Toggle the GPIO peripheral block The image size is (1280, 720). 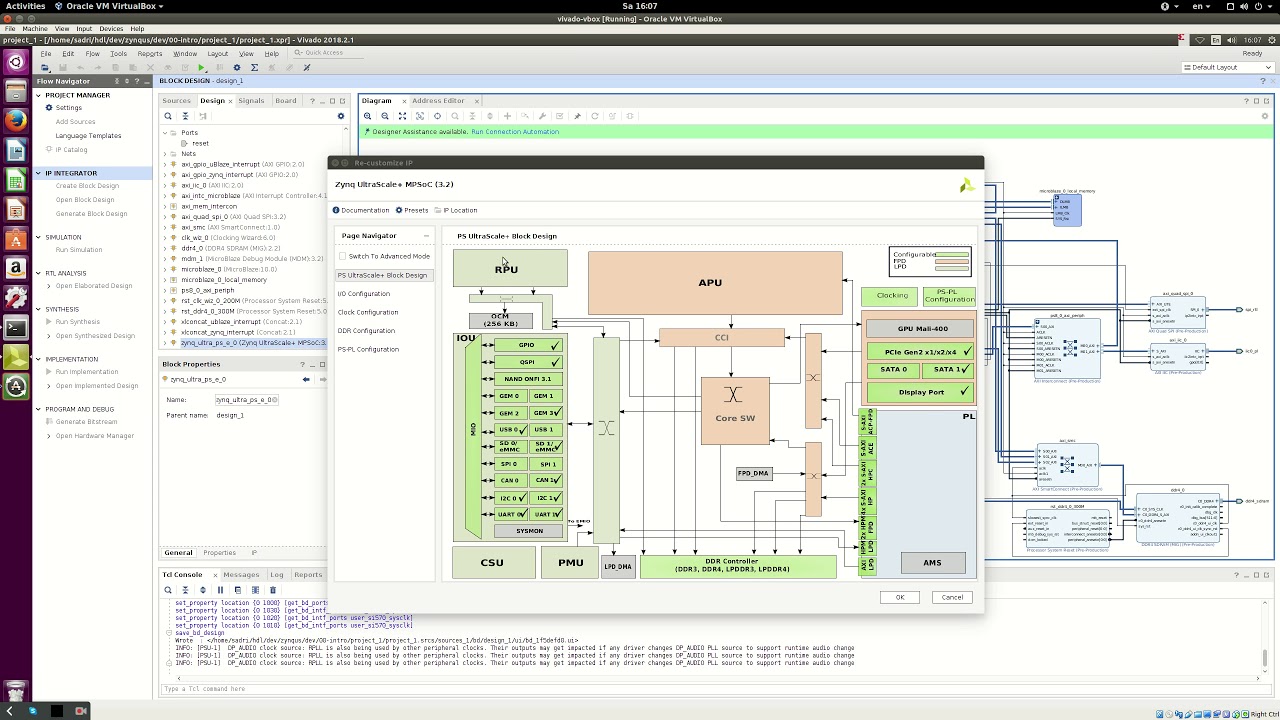[527, 345]
